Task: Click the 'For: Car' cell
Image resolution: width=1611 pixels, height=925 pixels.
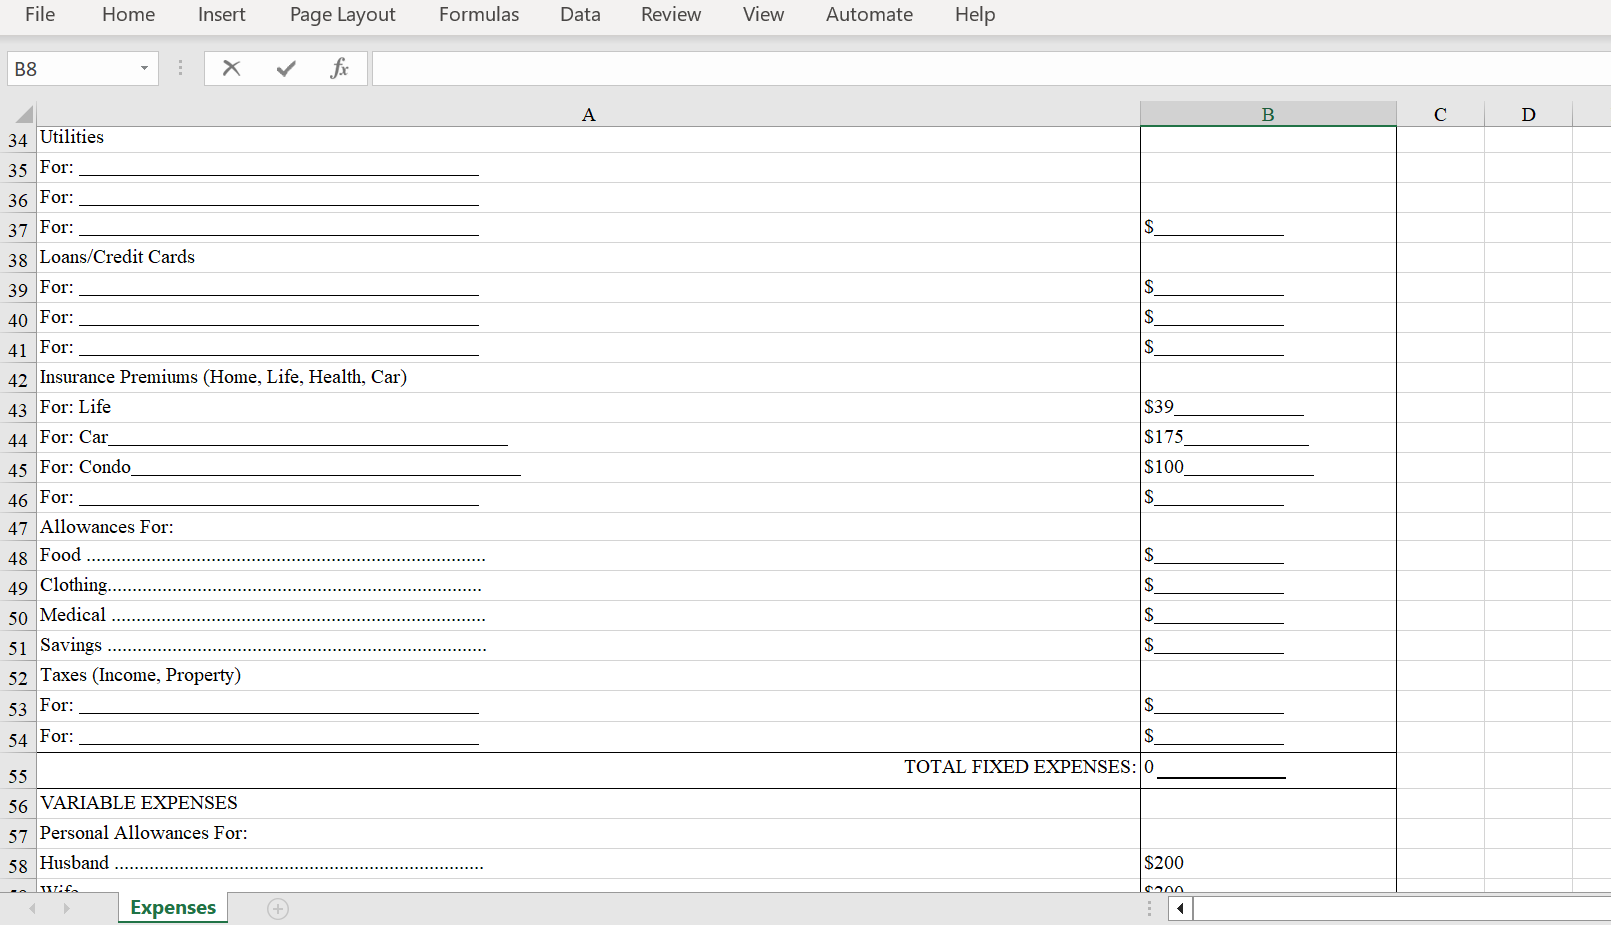Action: coord(588,438)
